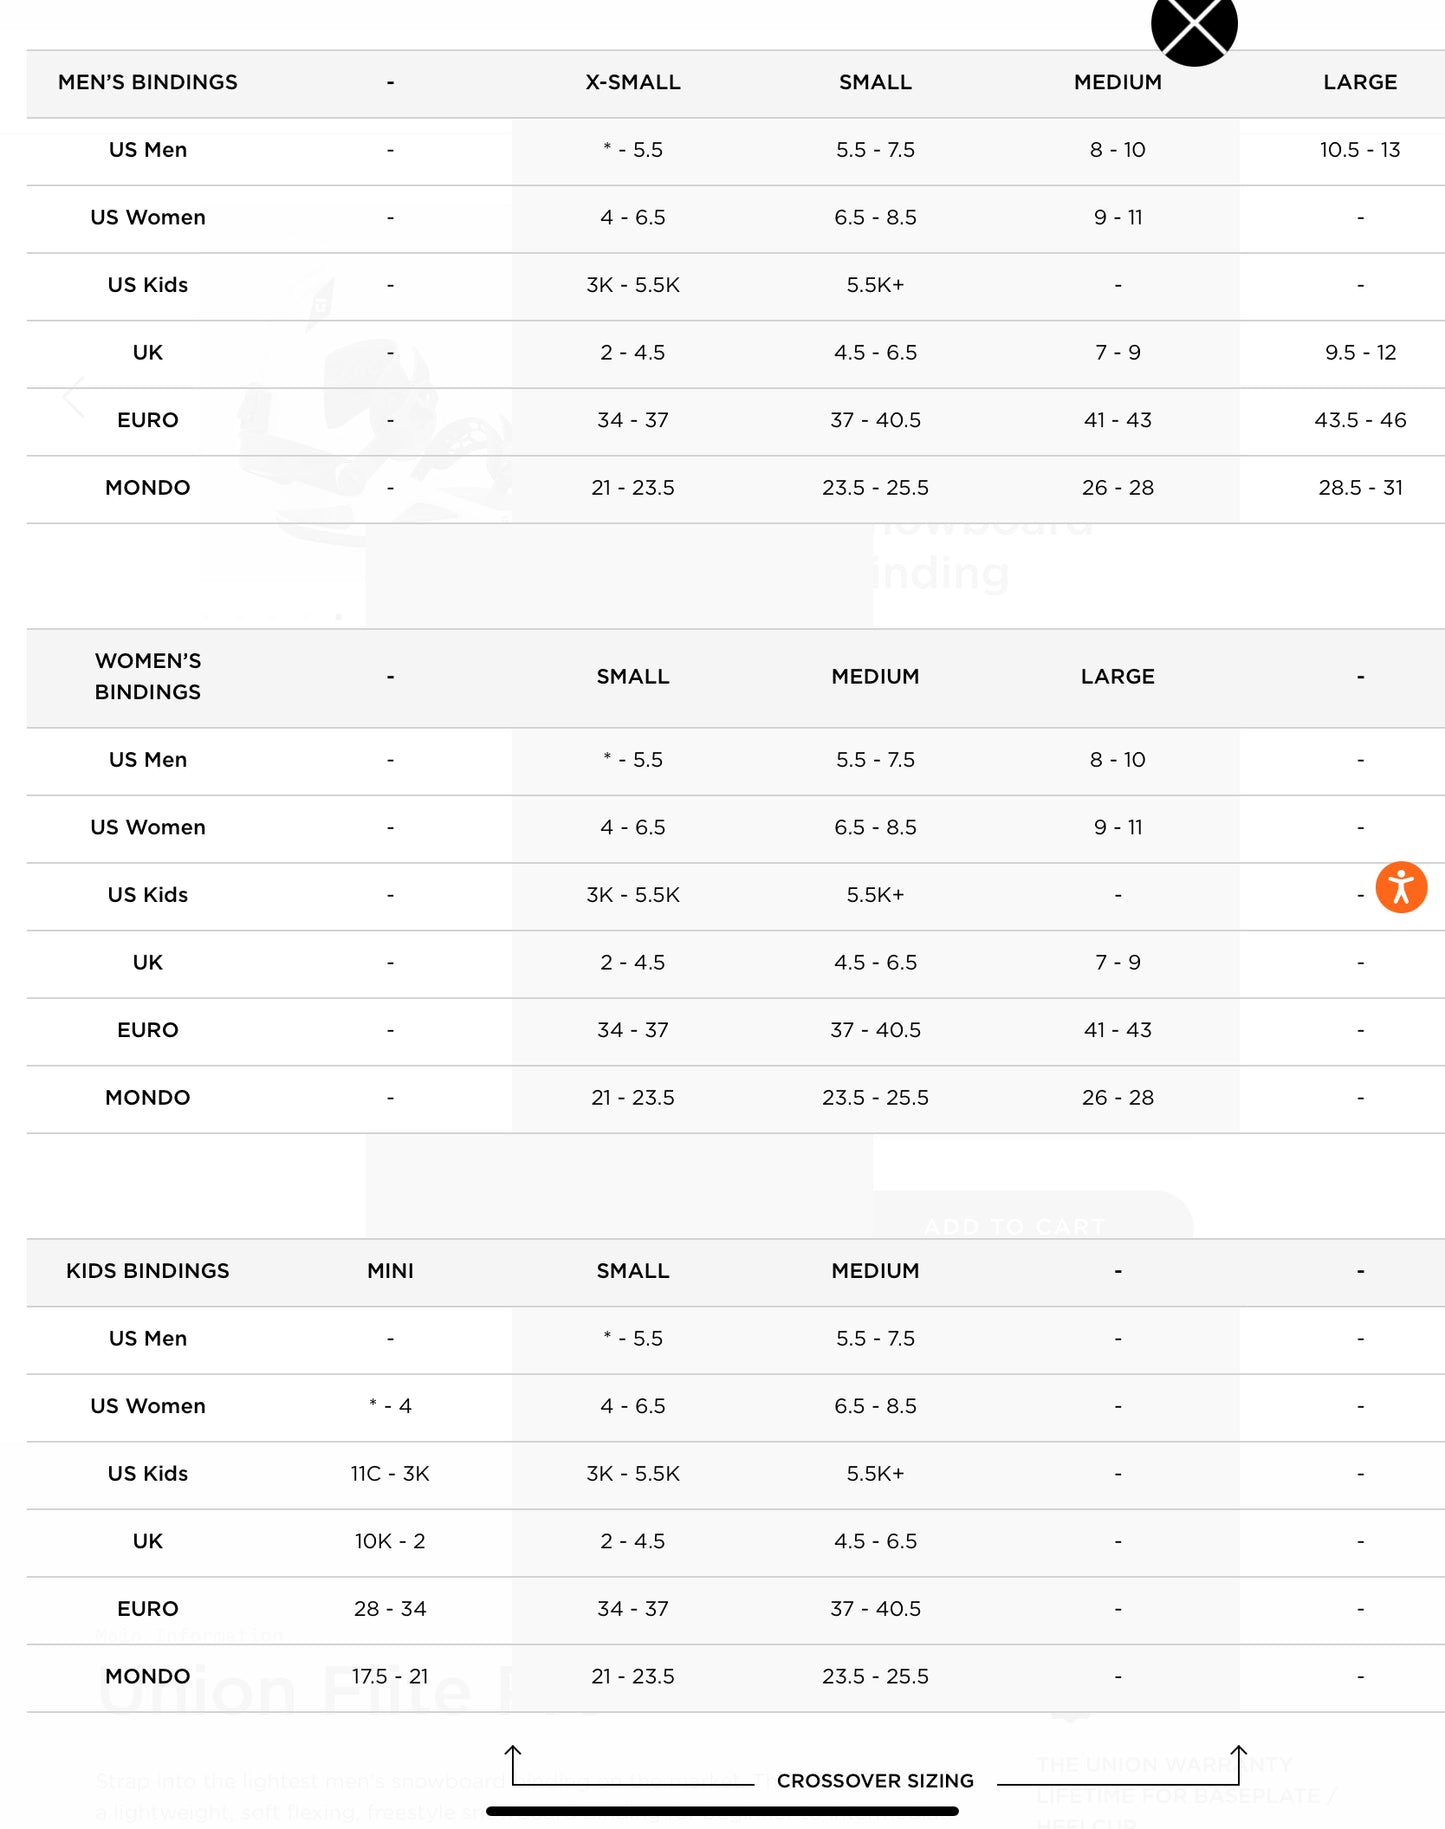This screenshot has width=1445, height=1829.
Task: Click the Women's Bindings table heading
Action: 148,677
